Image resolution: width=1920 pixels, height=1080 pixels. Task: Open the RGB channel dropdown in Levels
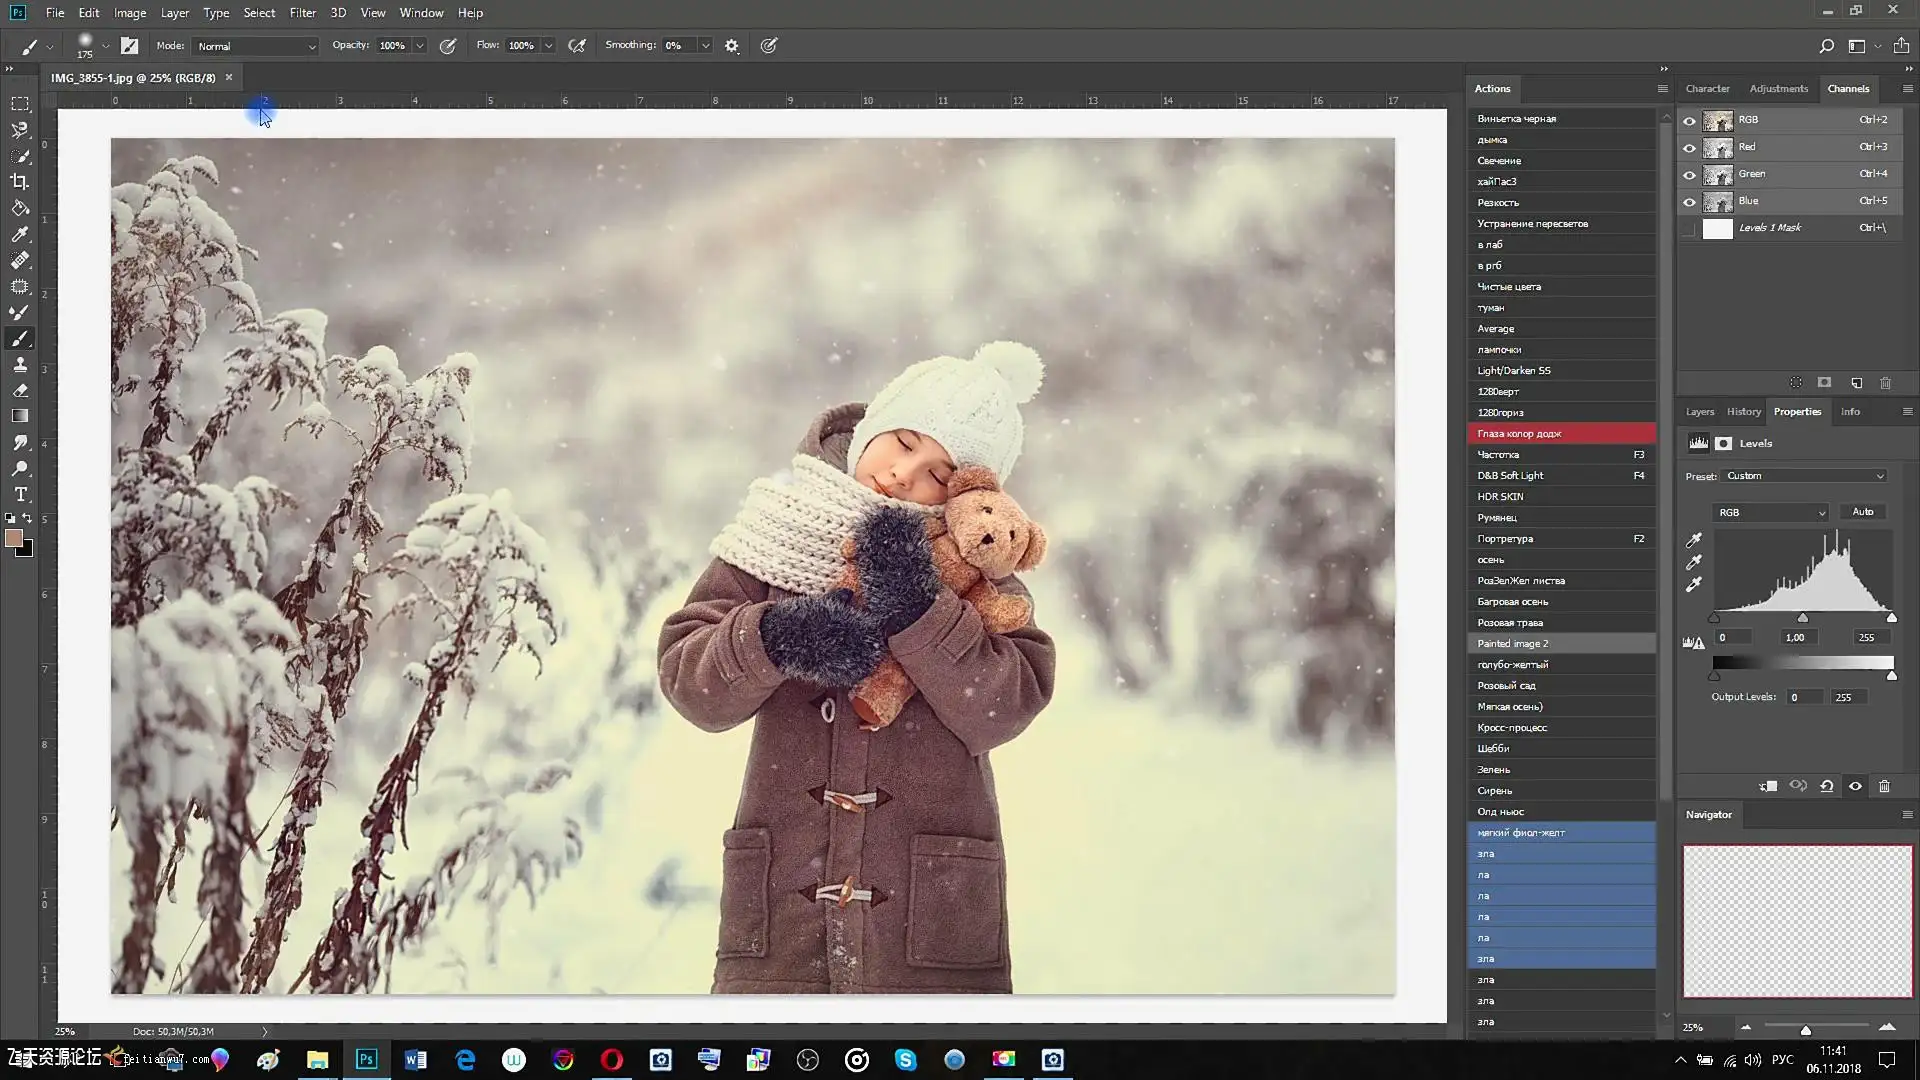click(x=1770, y=512)
